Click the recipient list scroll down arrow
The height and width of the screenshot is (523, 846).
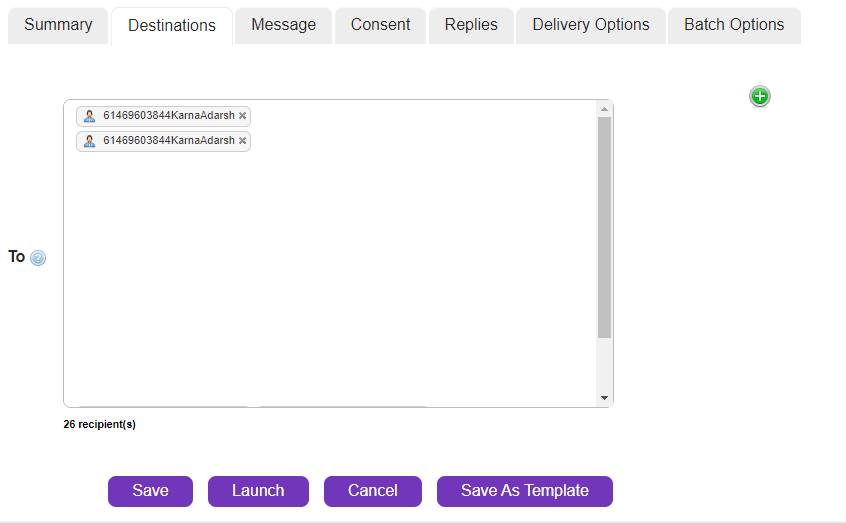click(604, 398)
